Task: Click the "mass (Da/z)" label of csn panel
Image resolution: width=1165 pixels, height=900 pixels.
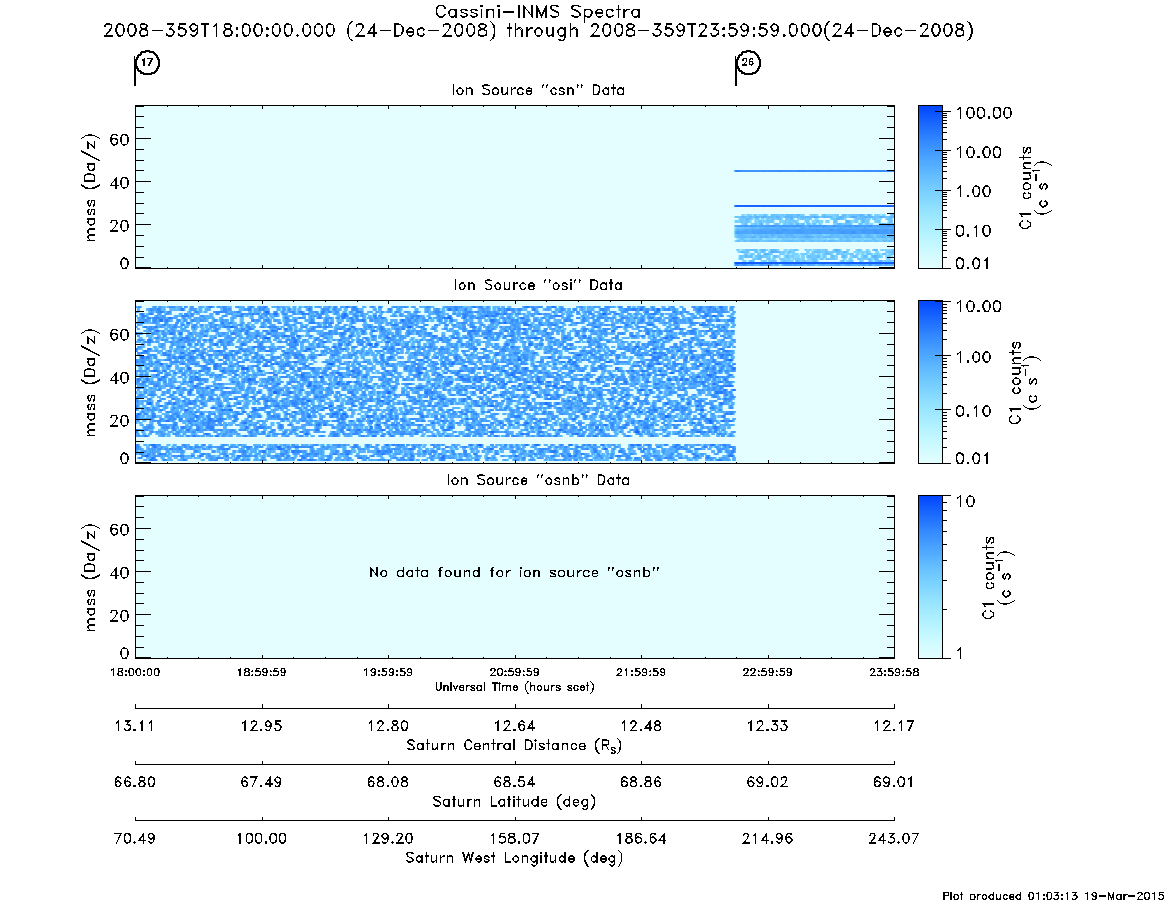Action: (90, 187)
